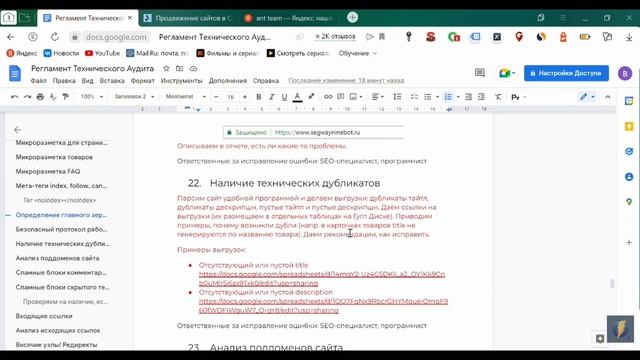Click the last edit link Последнее изменение
The height and width of the screenshot is (360, 640).
[346, 81]
